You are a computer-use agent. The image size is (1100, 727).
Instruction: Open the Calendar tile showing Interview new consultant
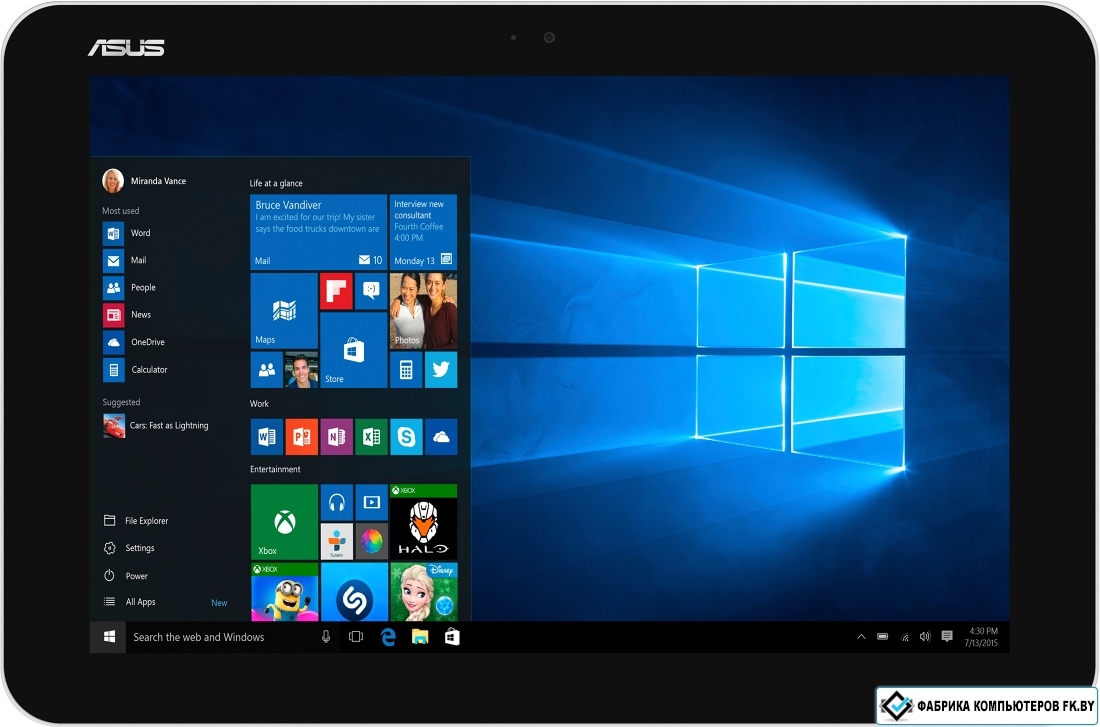[423, 232]
